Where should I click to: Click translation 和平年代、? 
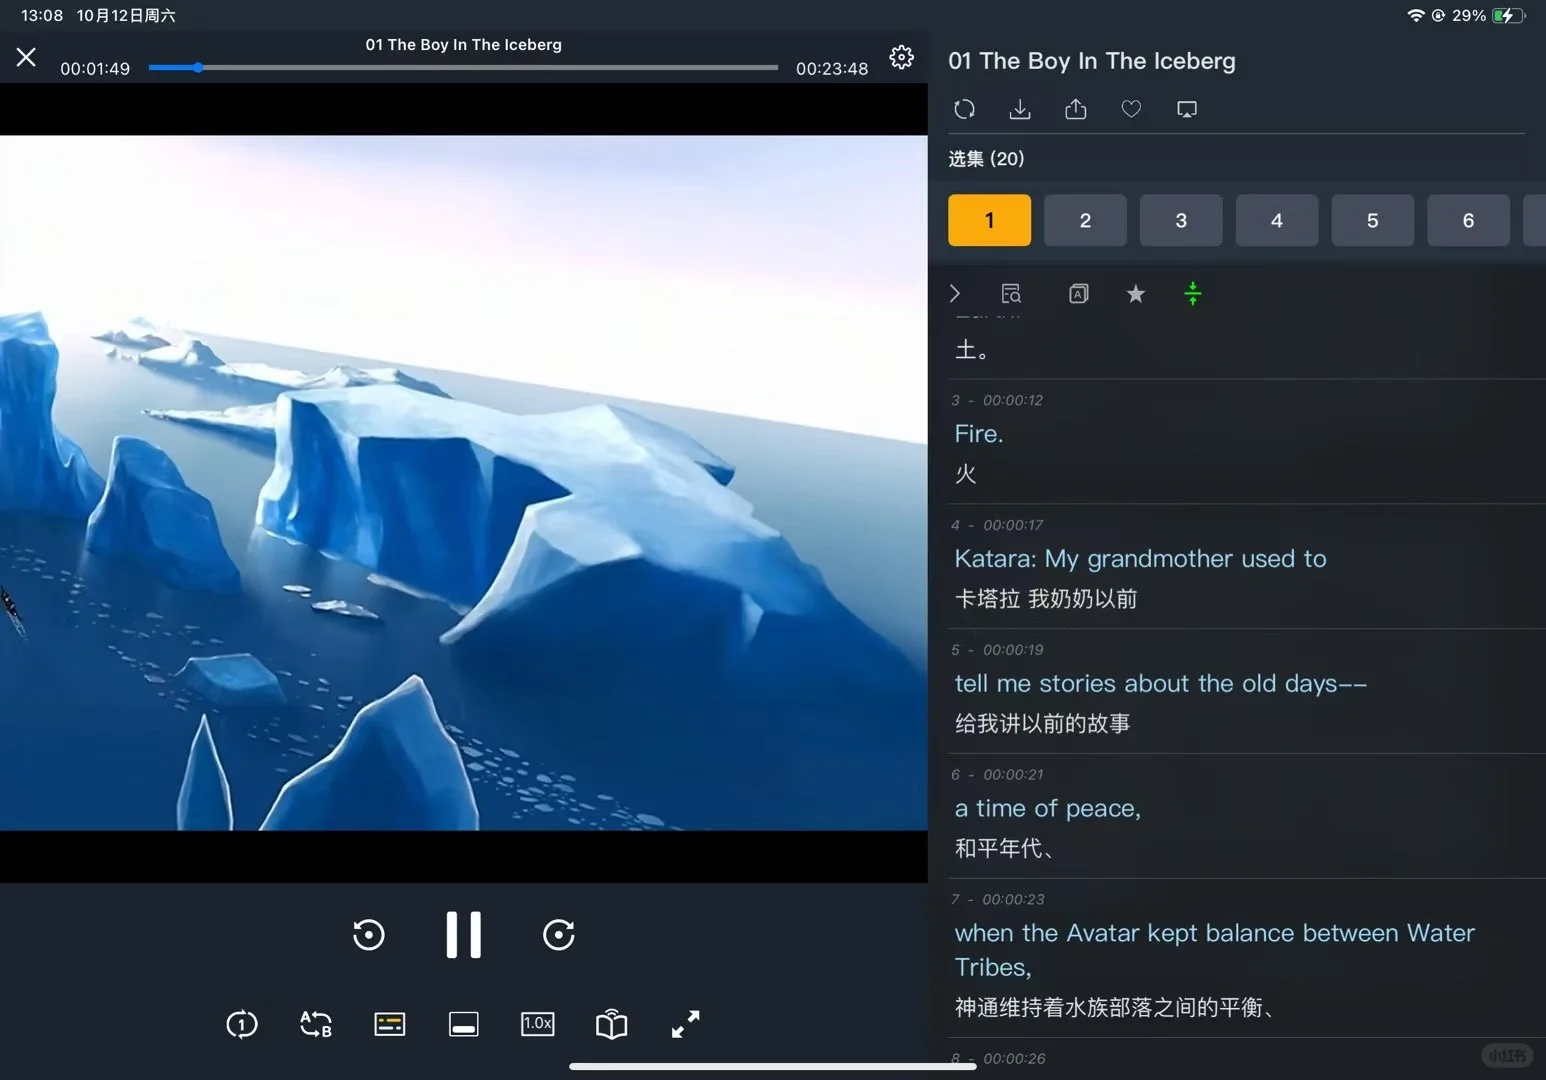pyautogui.click(x=1004, y=849)
